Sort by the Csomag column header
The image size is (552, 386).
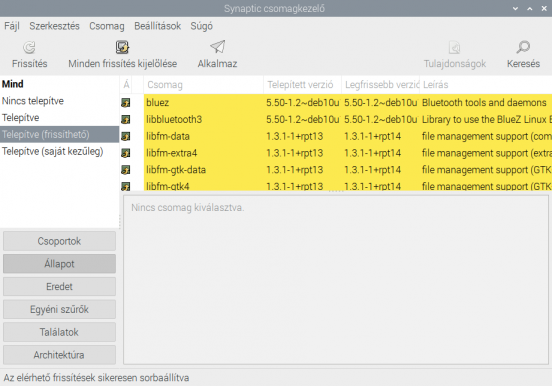pos(203,85)
